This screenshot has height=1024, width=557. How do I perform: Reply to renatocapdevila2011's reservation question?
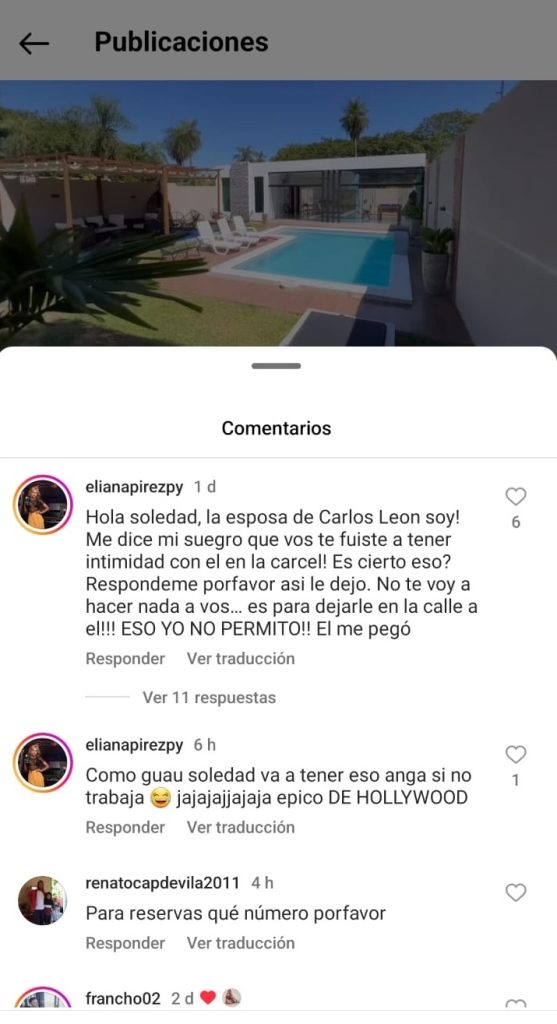(x=125, y=942)
